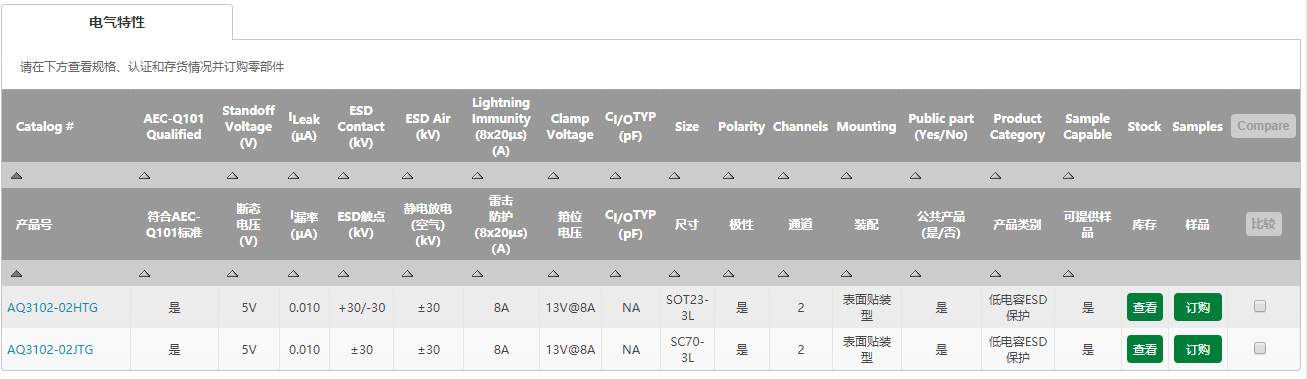This screenshot has height=379, width=1307.
Task: Select the 电气特性 tab
Action: coord(117,21)
